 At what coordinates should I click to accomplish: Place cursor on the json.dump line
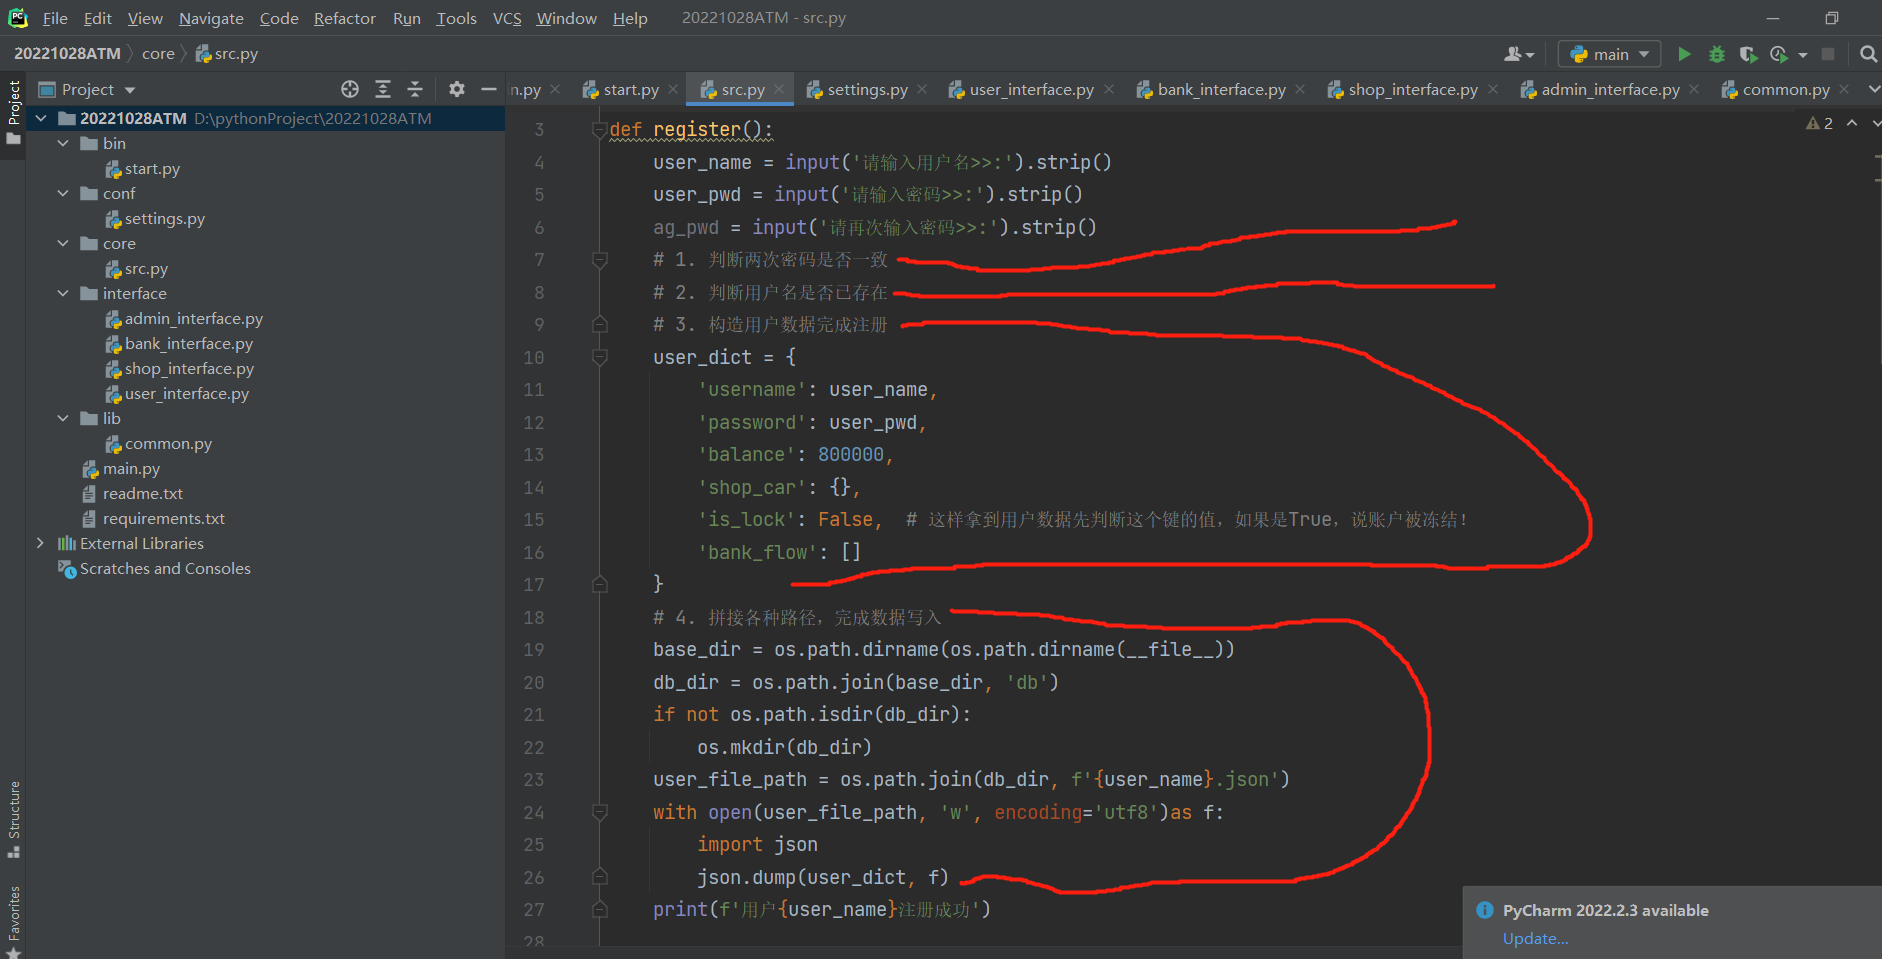pyautogui.click(x=822, y=877)
